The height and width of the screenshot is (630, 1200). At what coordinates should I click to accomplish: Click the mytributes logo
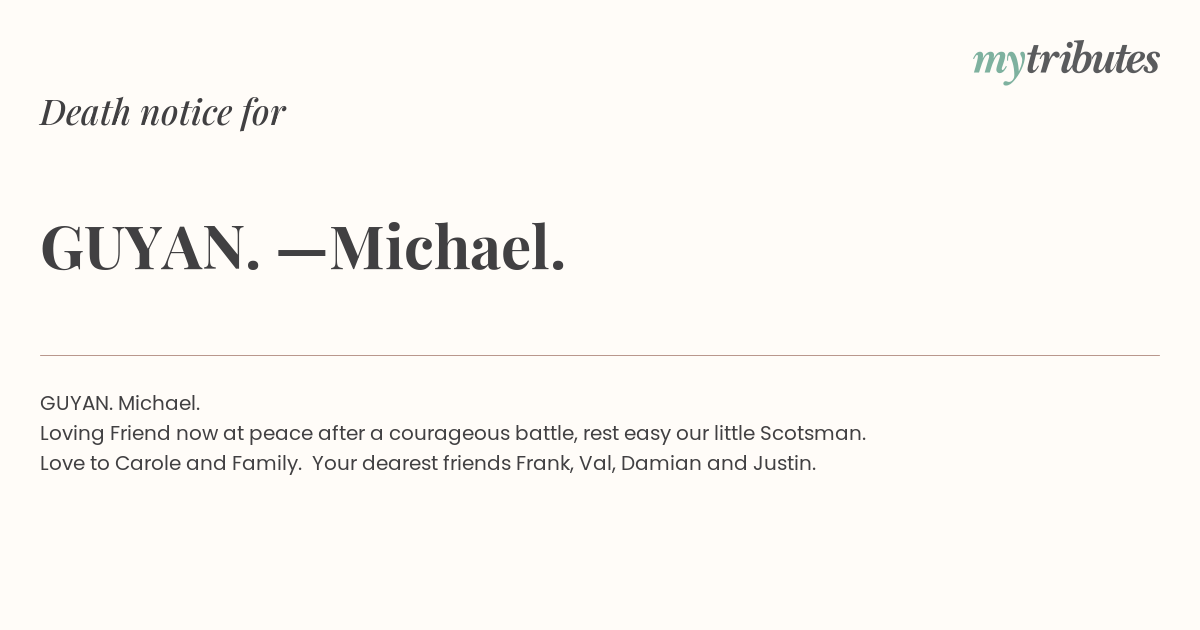pos(1066,62)
